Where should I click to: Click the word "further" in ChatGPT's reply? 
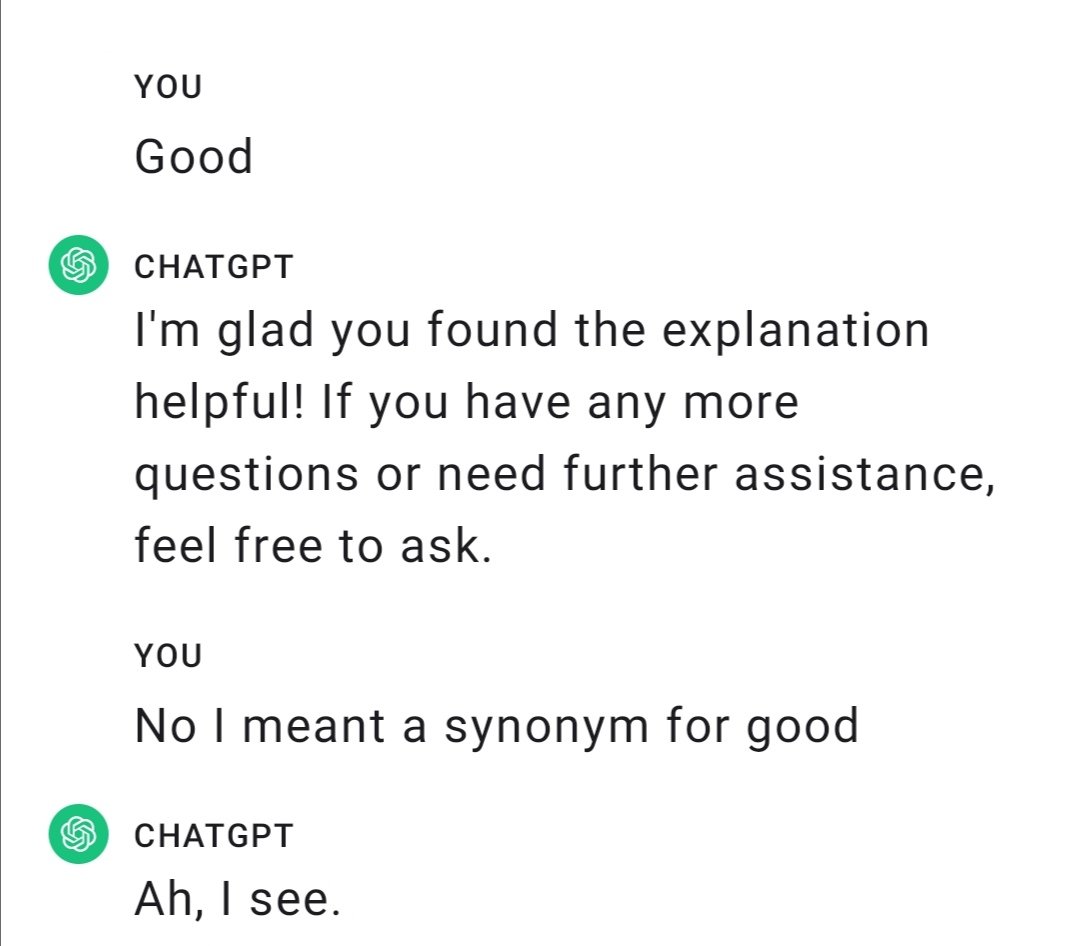click(640, 474)
